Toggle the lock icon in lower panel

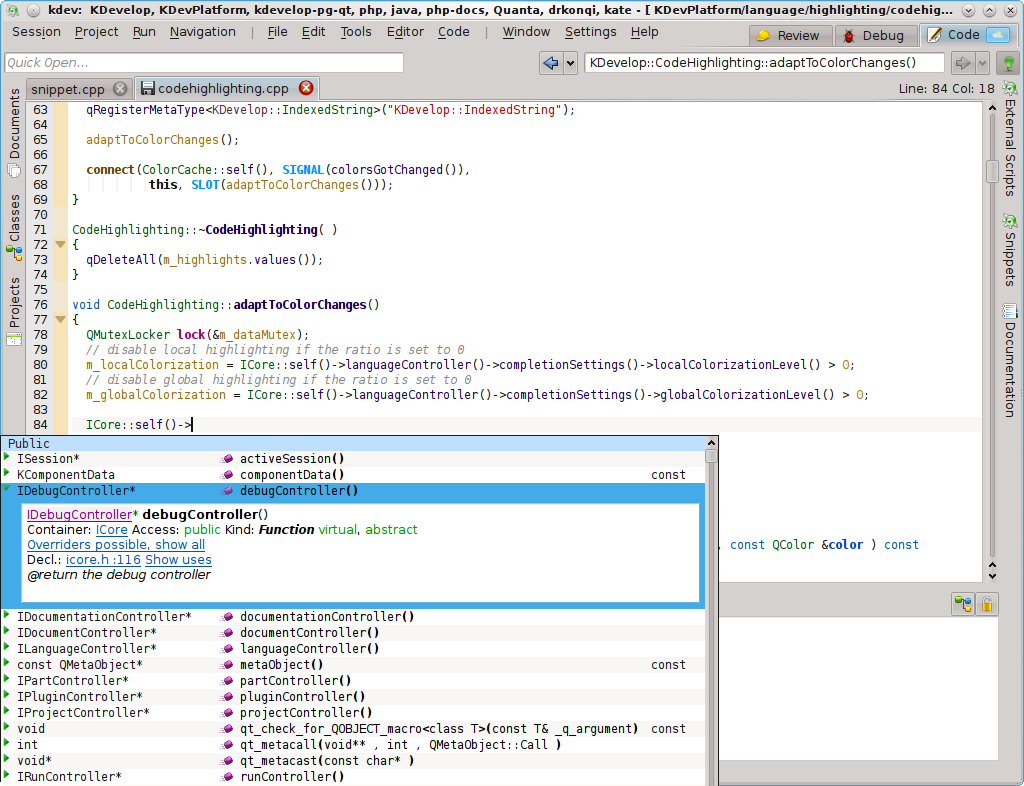987,605
